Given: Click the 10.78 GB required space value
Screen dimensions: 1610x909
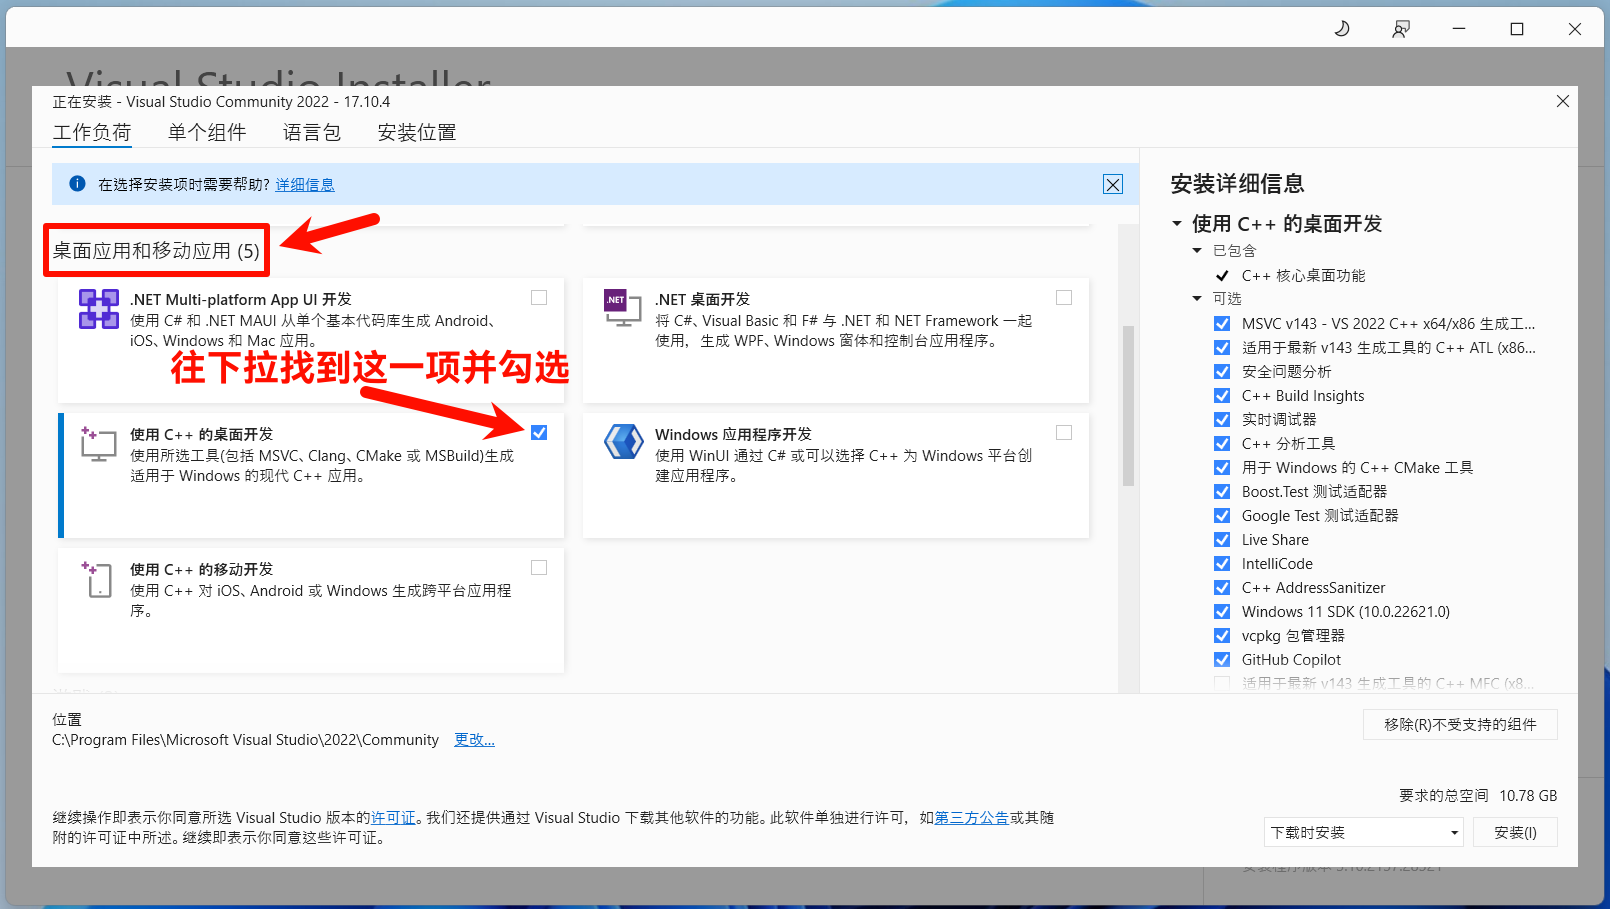Looking at the screenshot, I should [x=1528, y=796].
